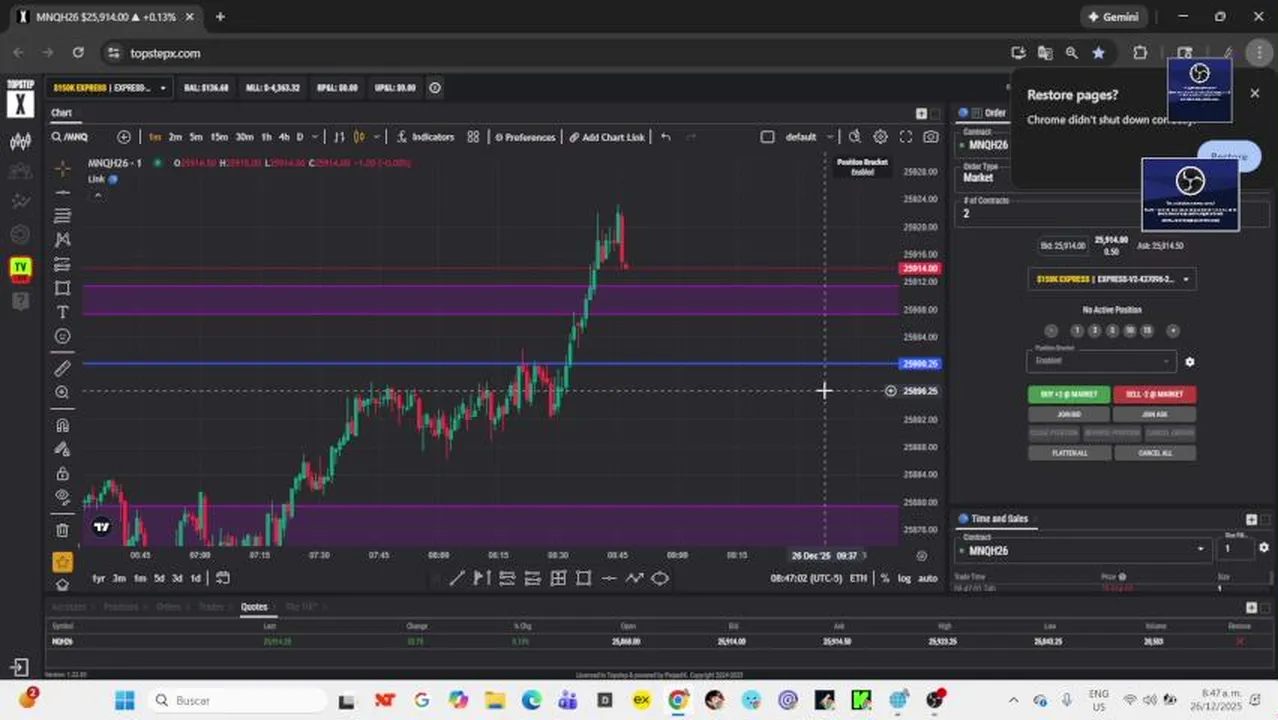Image resolution: width=1278 pixels, height=720 pixels.
Task: Open chart Preferences
Action: pos(524,137)
